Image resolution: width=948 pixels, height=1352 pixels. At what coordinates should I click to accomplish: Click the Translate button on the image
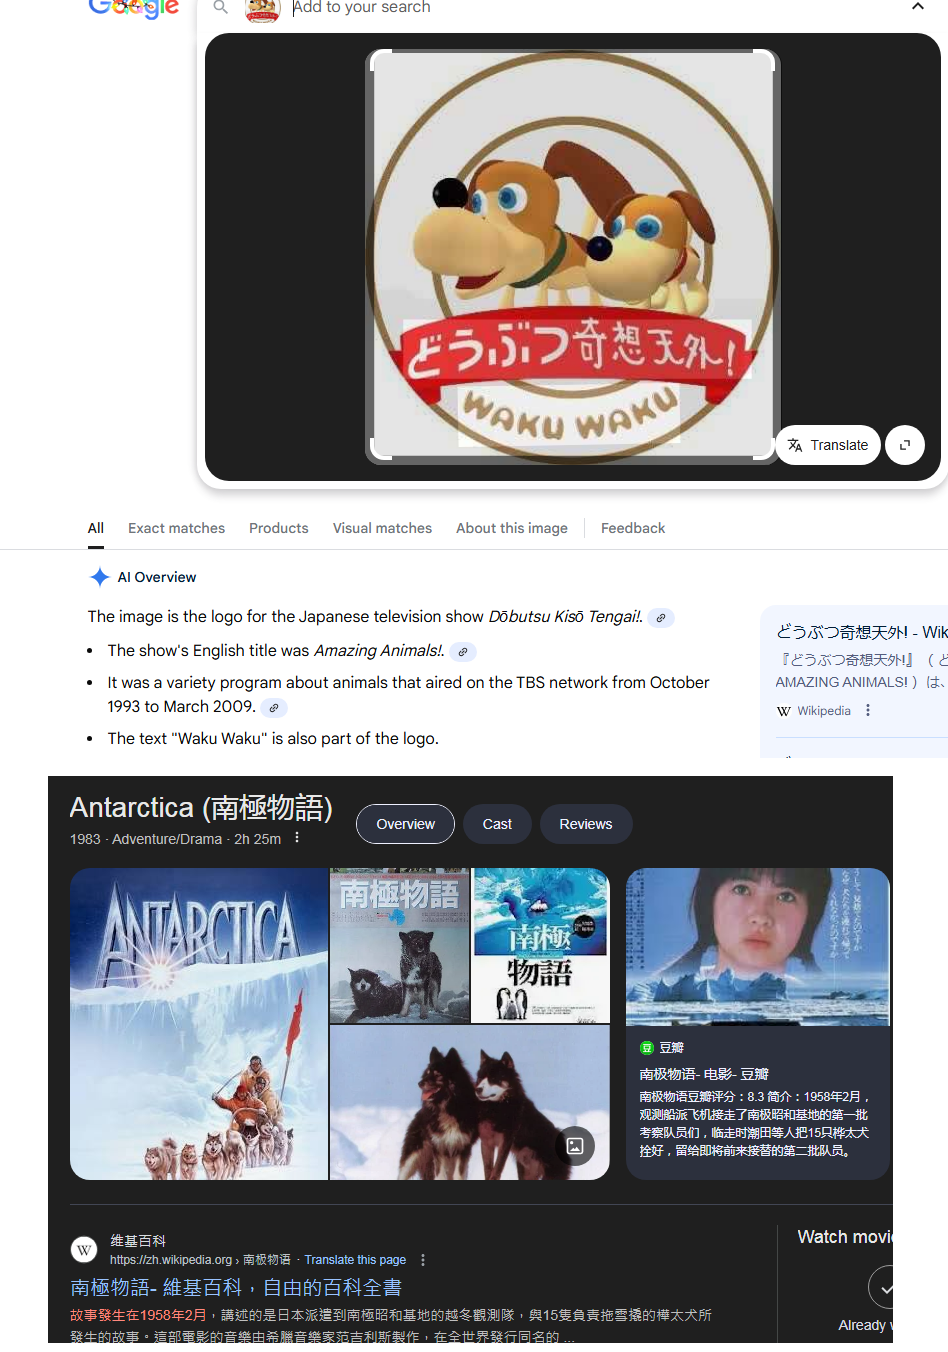pos(828,445)
